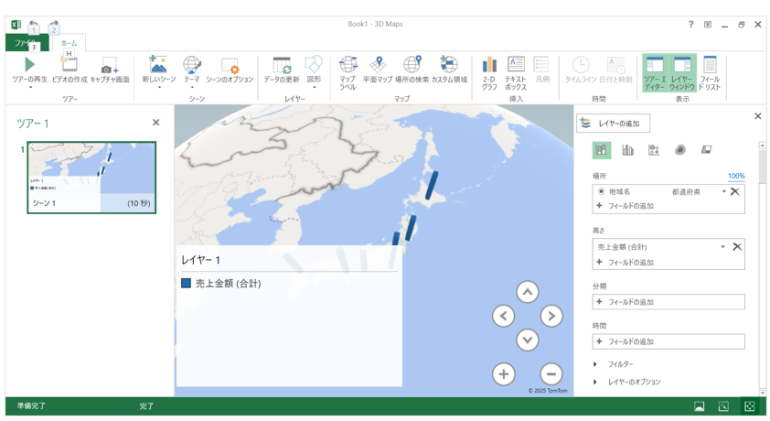
Task: Rotate the map right arrow
Action: pyautogui.click(x=551, y=316)
